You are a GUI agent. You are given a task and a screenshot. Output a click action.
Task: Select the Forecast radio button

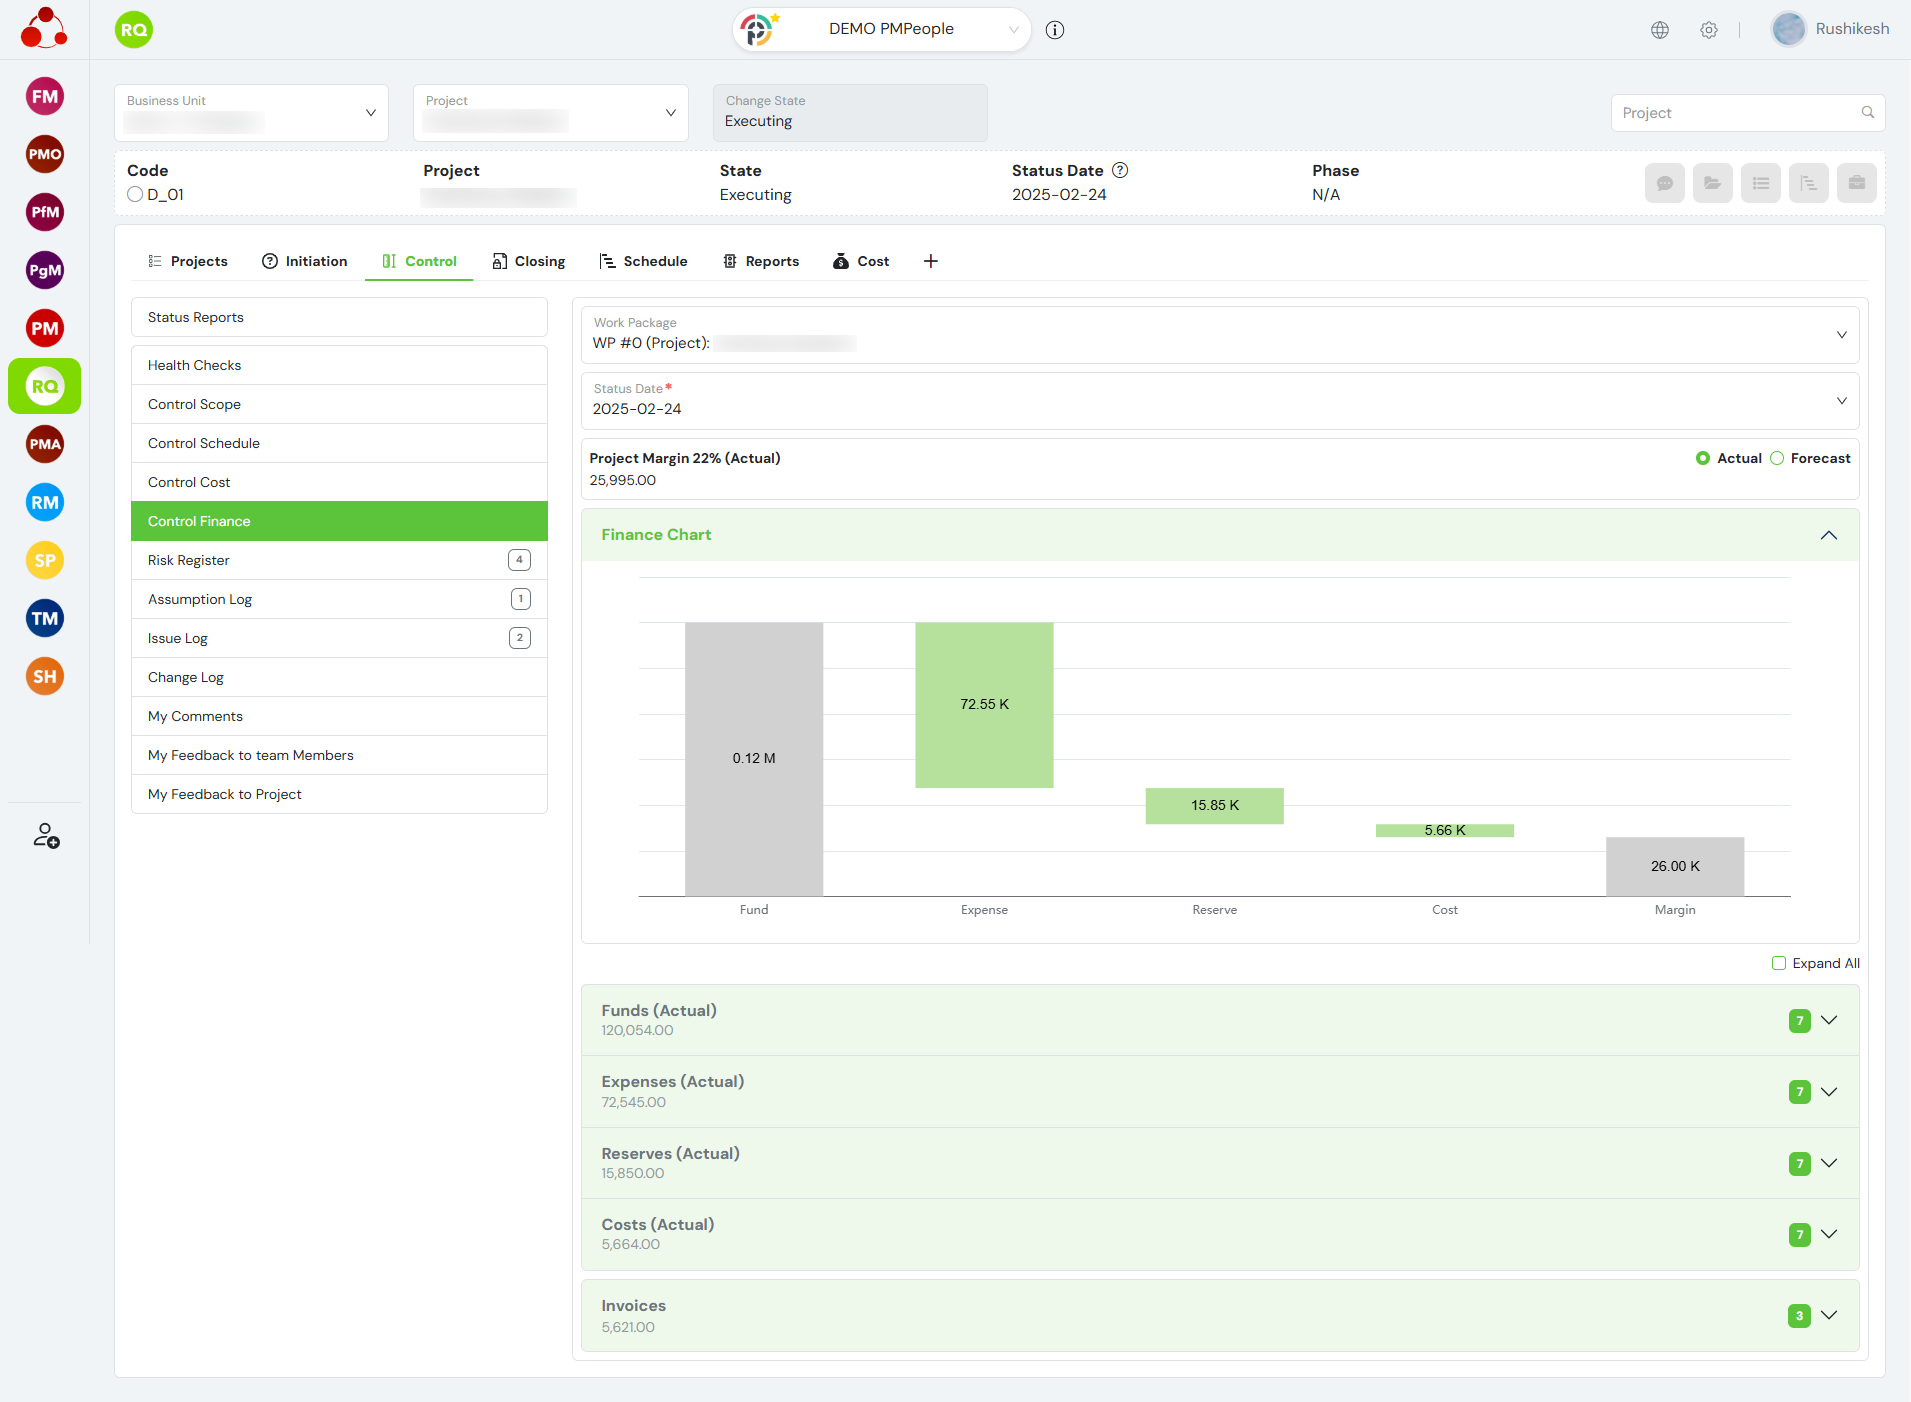click(1777, 459)
